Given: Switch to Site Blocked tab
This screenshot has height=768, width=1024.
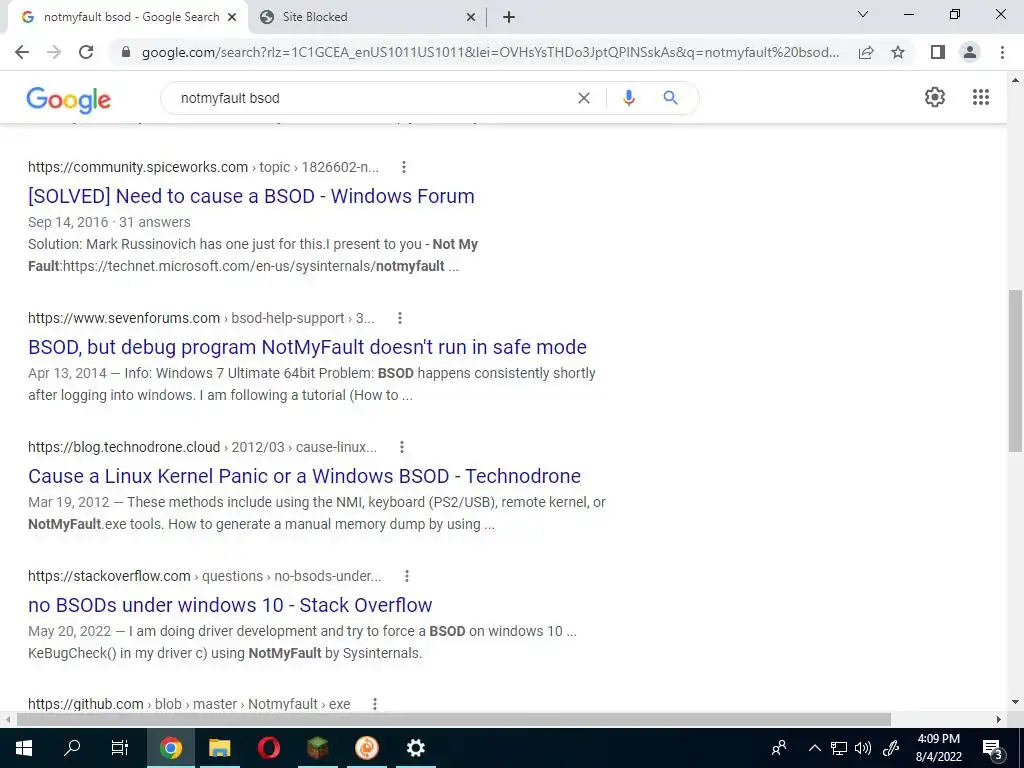Looking at the screenshot, I should (x=366, y=17).
